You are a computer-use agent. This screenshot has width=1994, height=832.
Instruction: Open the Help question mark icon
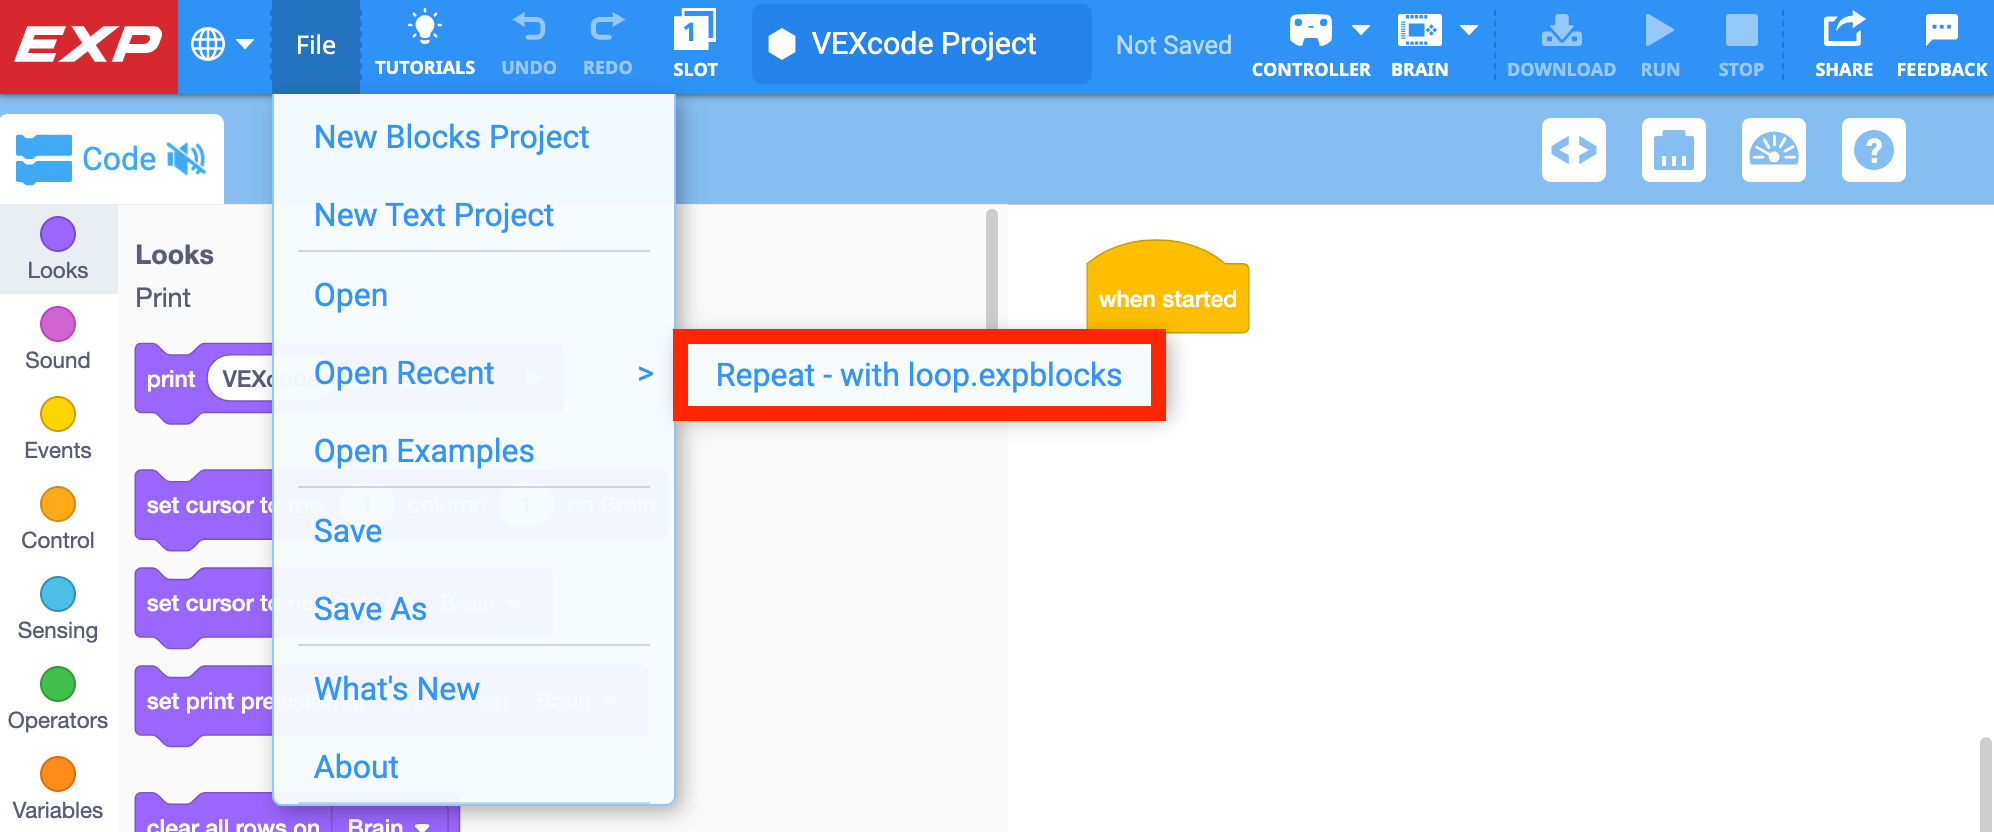1874,150
